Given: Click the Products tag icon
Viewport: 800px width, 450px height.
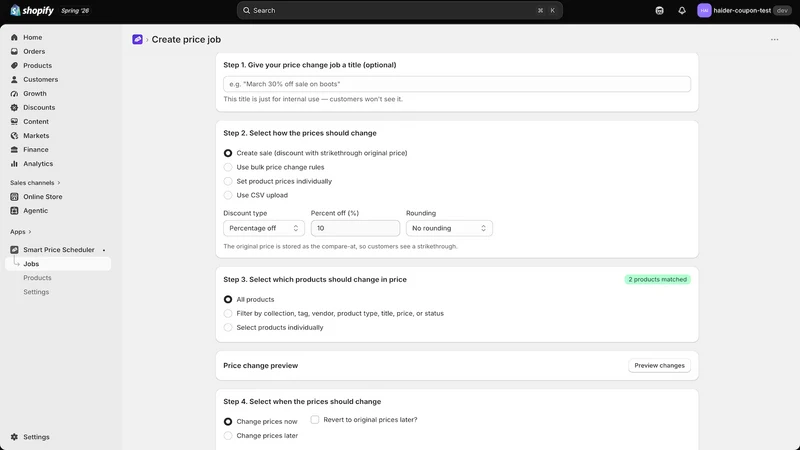Looking at the screenshot, I should (x=14, y=65).
